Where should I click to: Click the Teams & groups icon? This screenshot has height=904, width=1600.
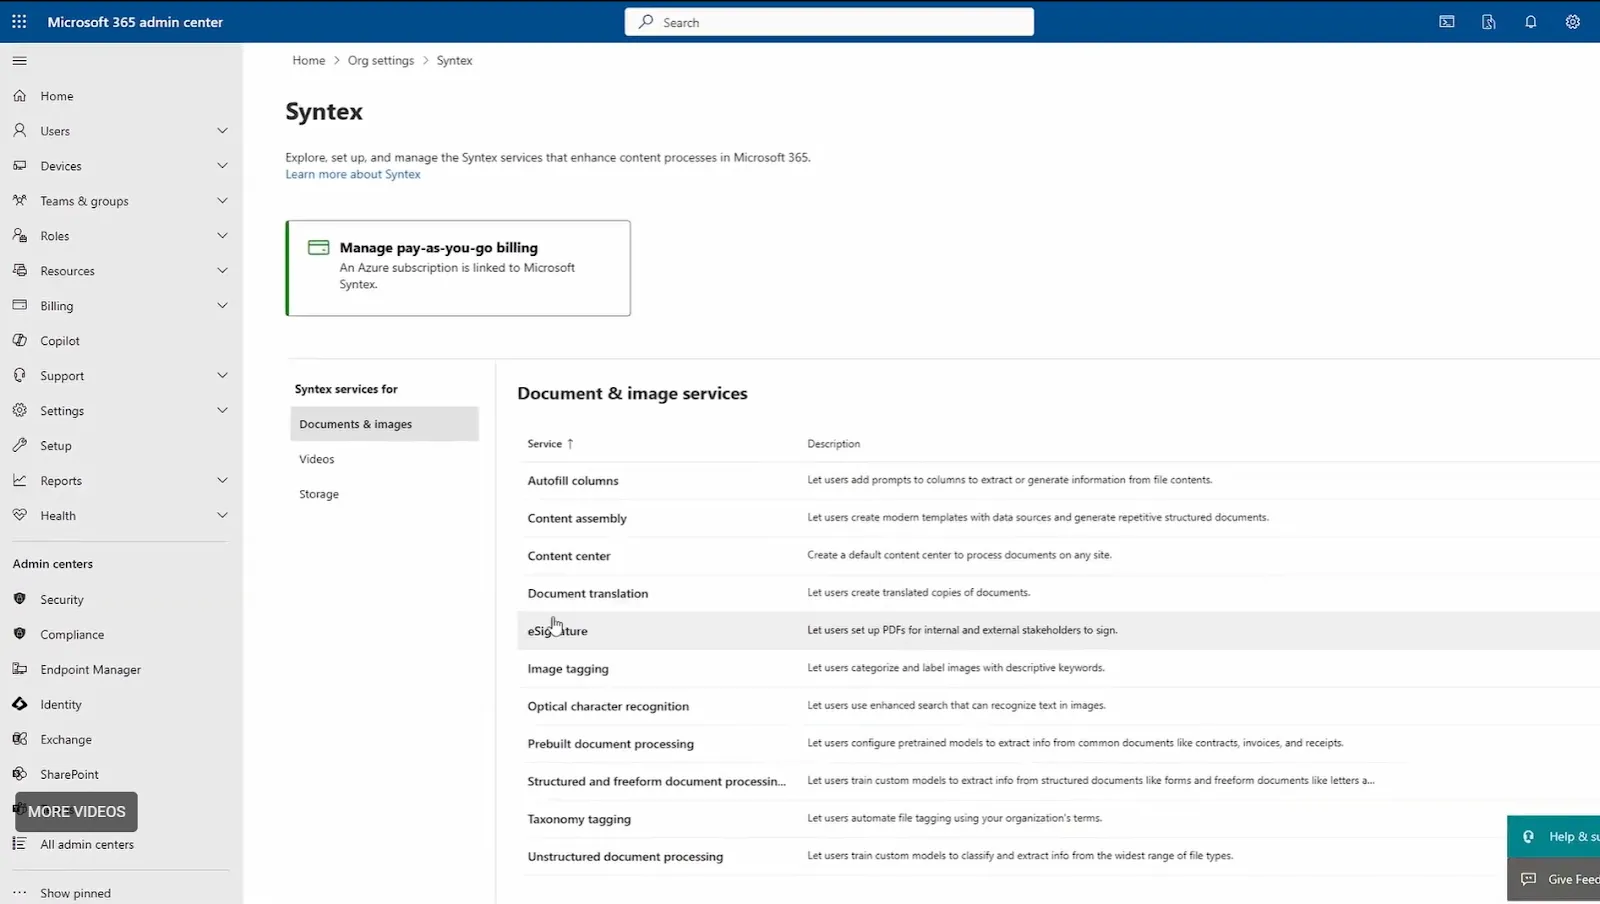(19, 201)
